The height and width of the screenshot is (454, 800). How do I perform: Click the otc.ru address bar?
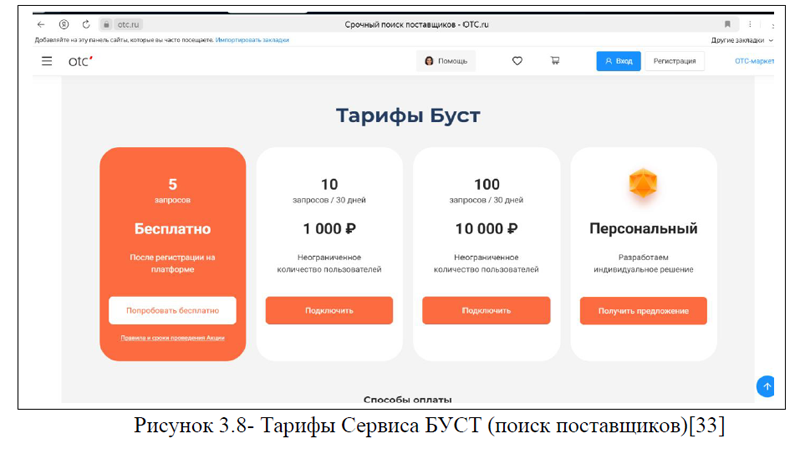[x=128, y=24]
